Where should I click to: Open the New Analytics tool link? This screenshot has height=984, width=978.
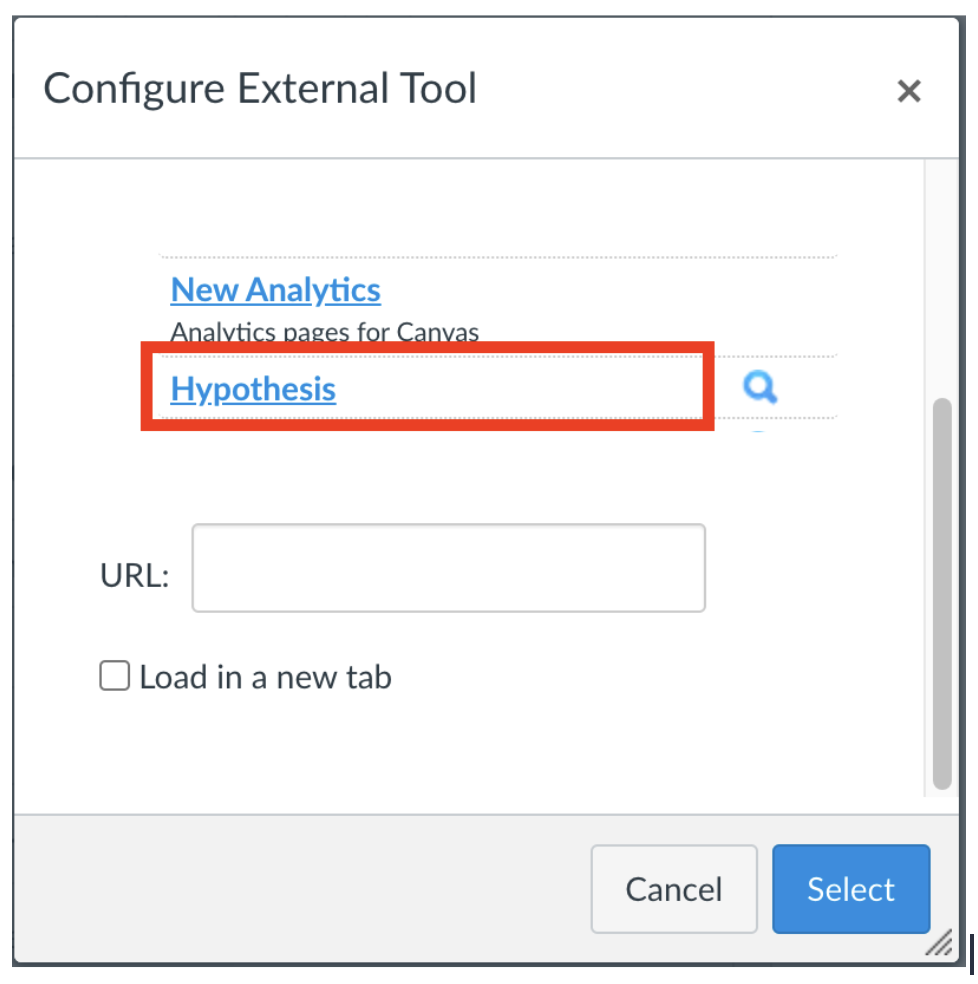click(275, 290)
